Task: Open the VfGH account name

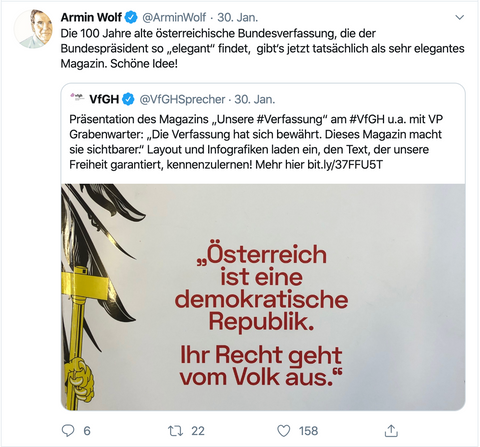Action: click(104, 99)
